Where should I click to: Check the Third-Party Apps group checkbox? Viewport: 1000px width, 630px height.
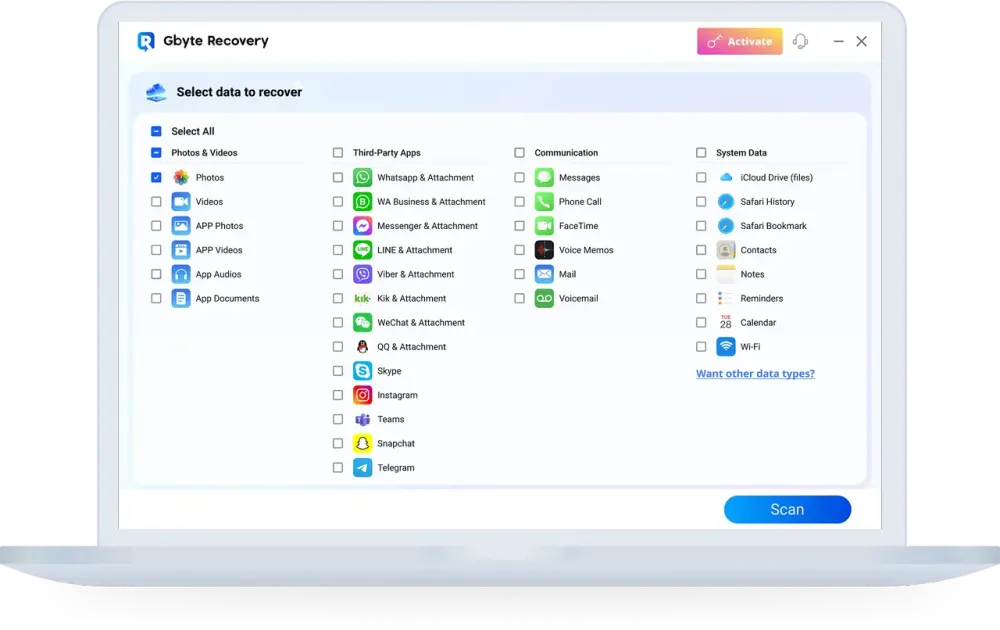click(x=338, y=153)
